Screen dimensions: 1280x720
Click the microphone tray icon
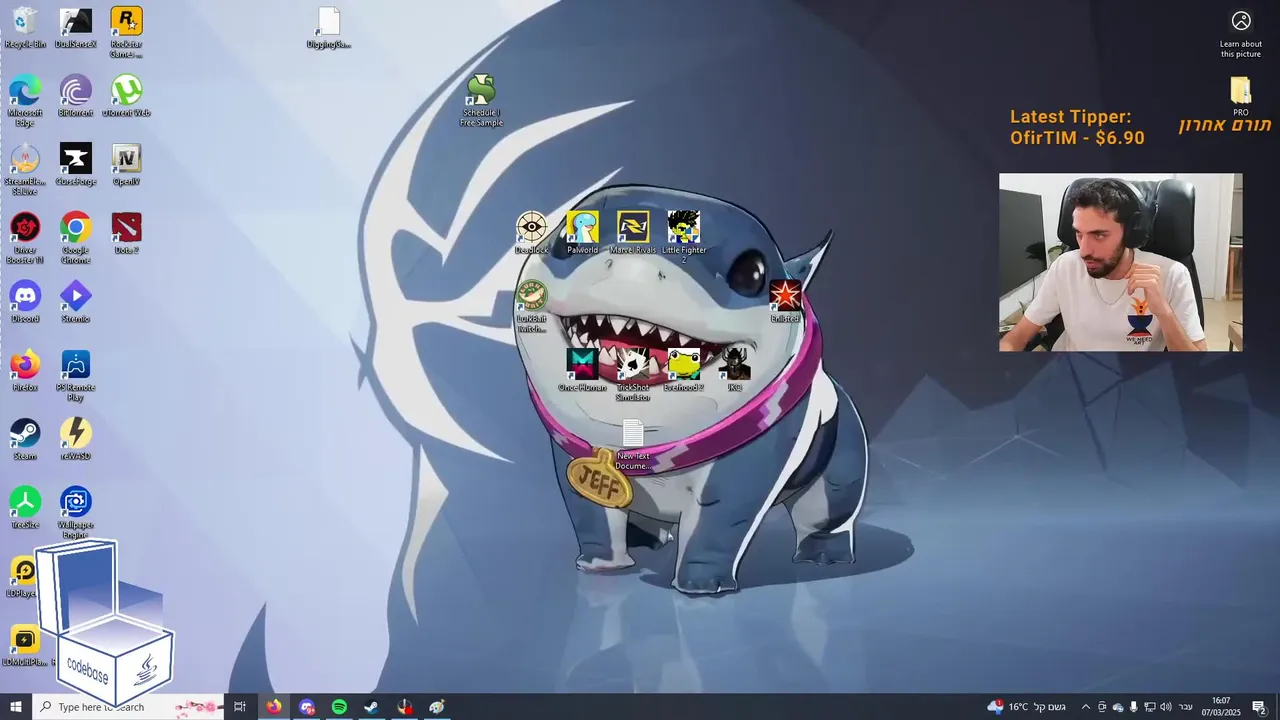[x=1133, y=707]
